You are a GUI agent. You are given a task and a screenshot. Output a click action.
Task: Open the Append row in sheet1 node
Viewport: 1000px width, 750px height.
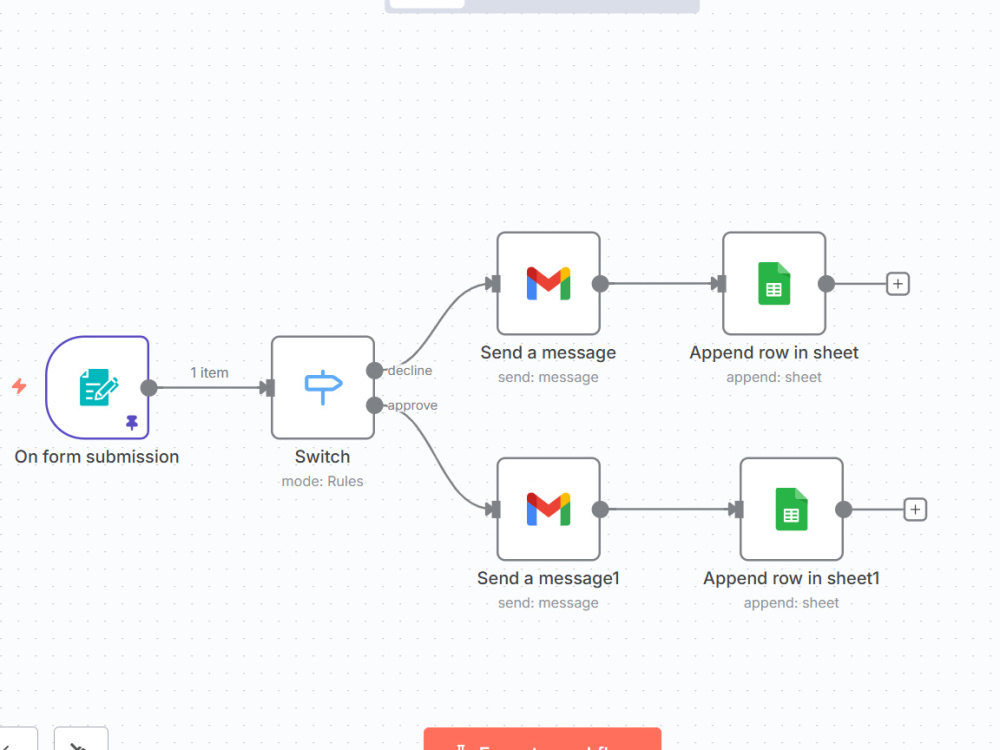[791, 509]
